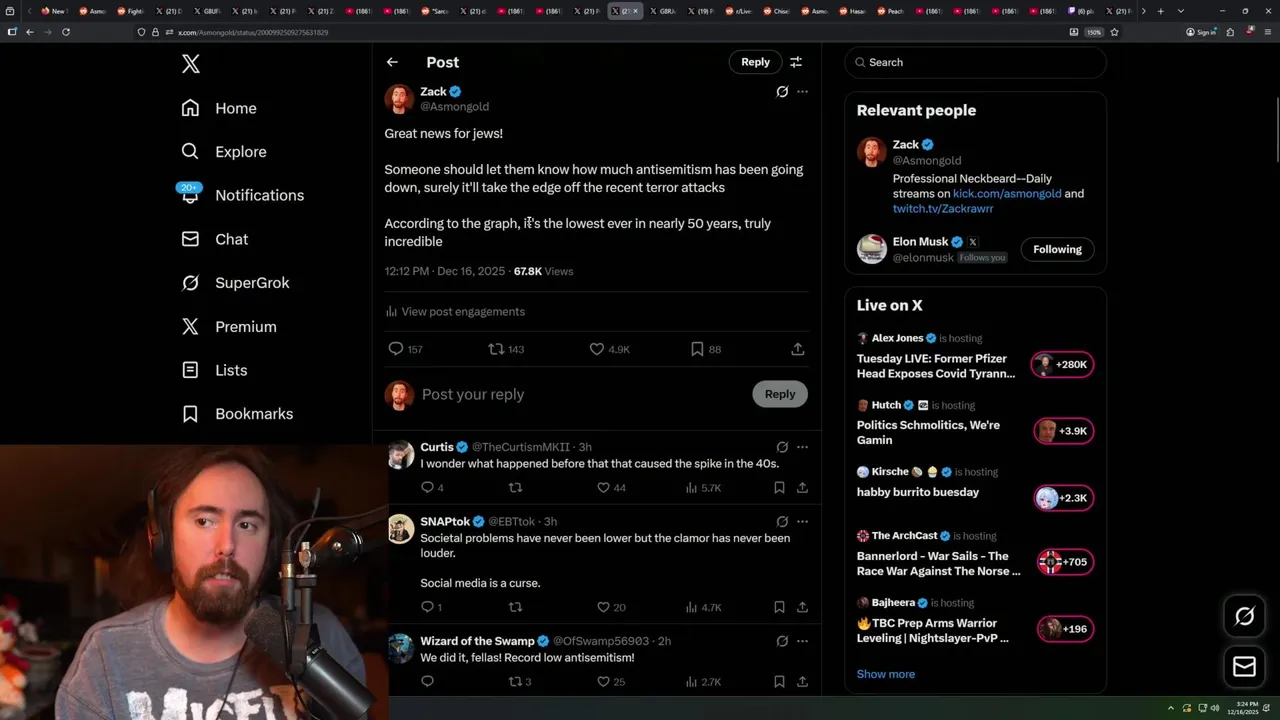Open View post engagements
Image resolution: width=1280 pixels, height=720 pixels.
coord(455,312)
